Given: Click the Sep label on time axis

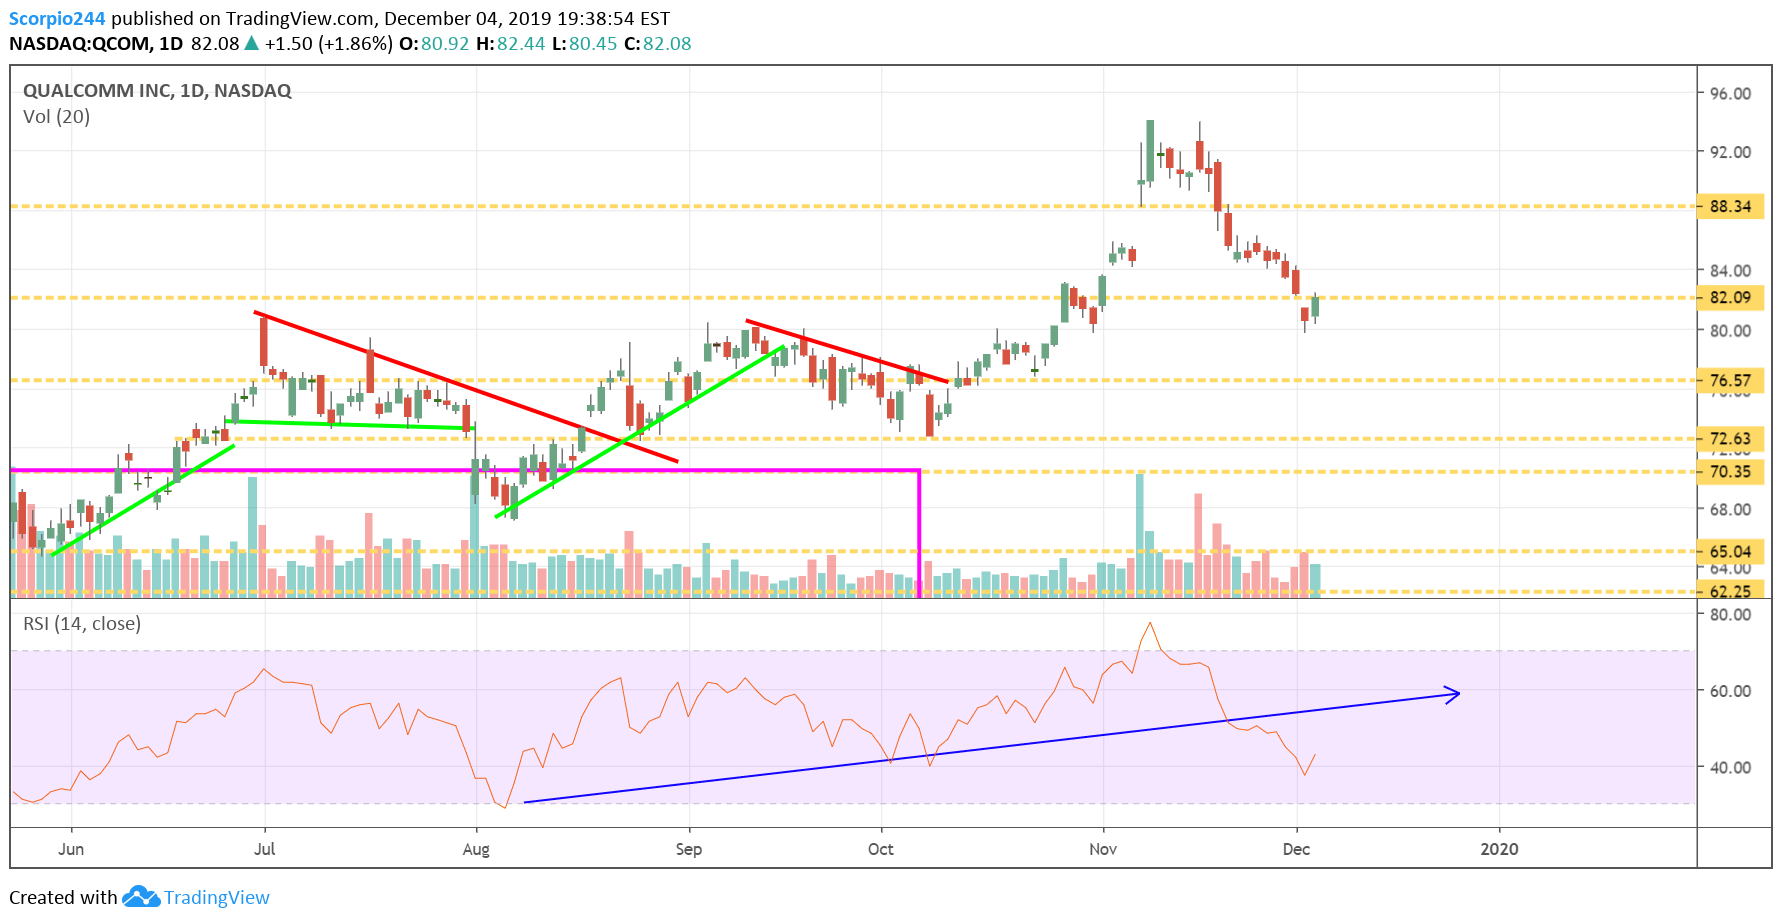Looking at the screenshot, I should tap(689, 849).
